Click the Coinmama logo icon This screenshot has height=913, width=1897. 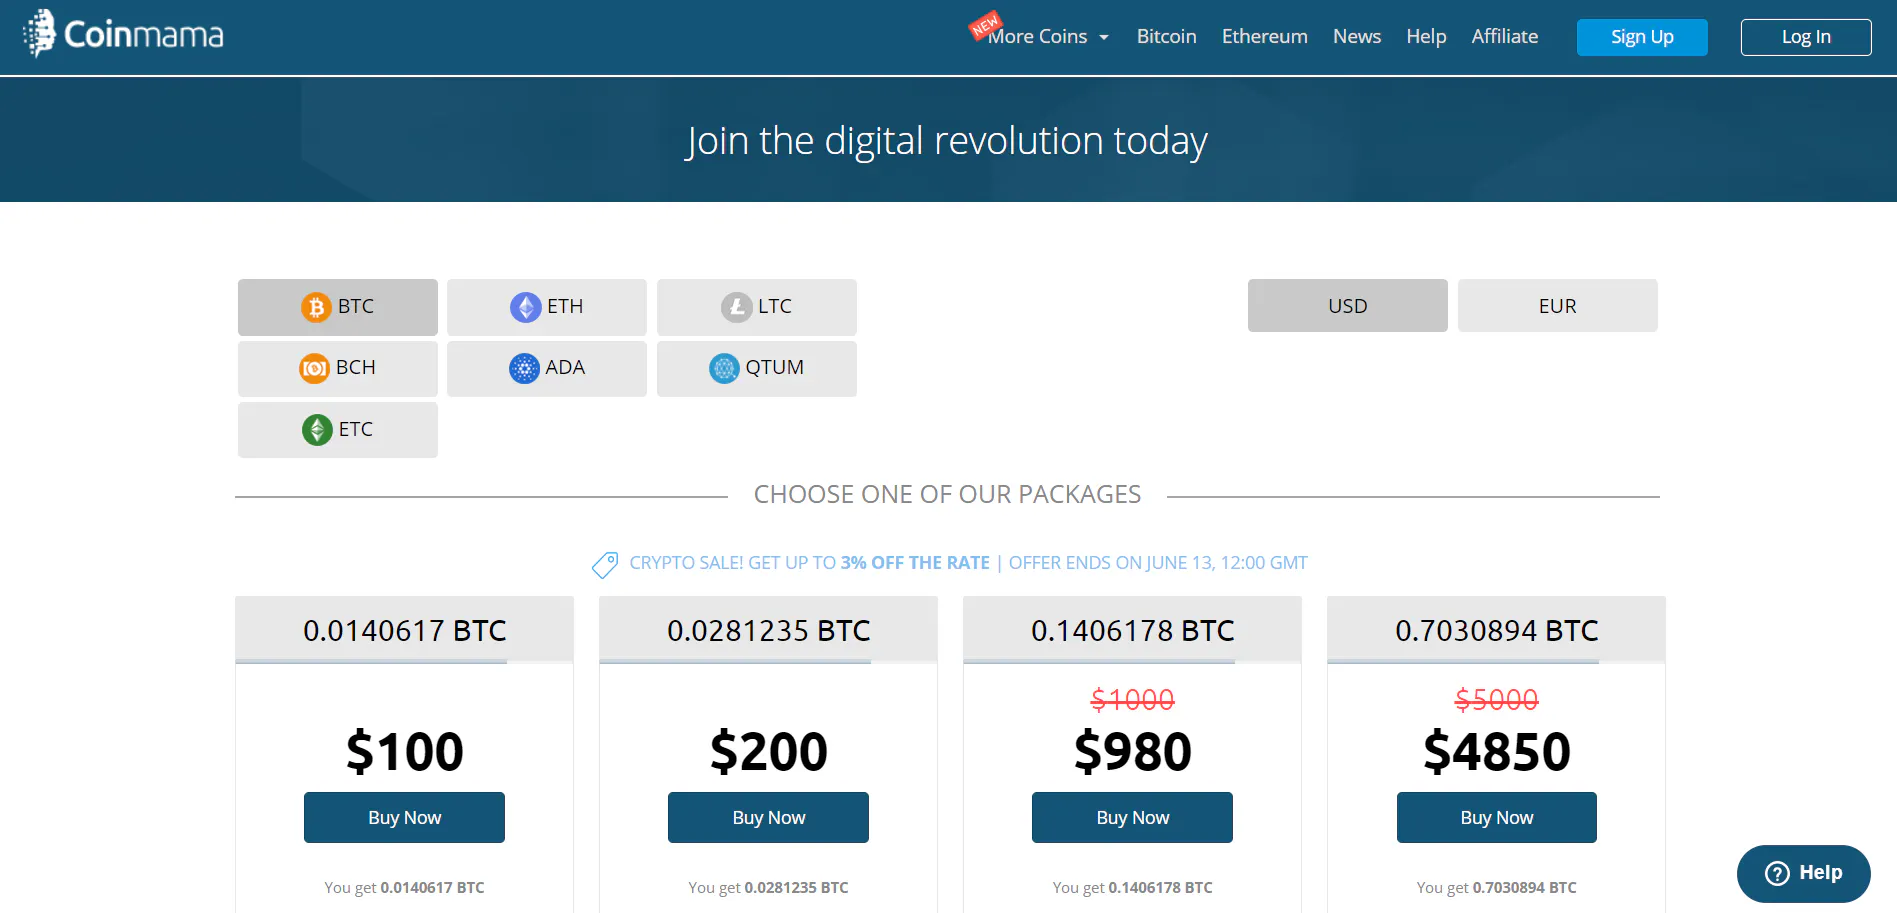click(40, 33)
